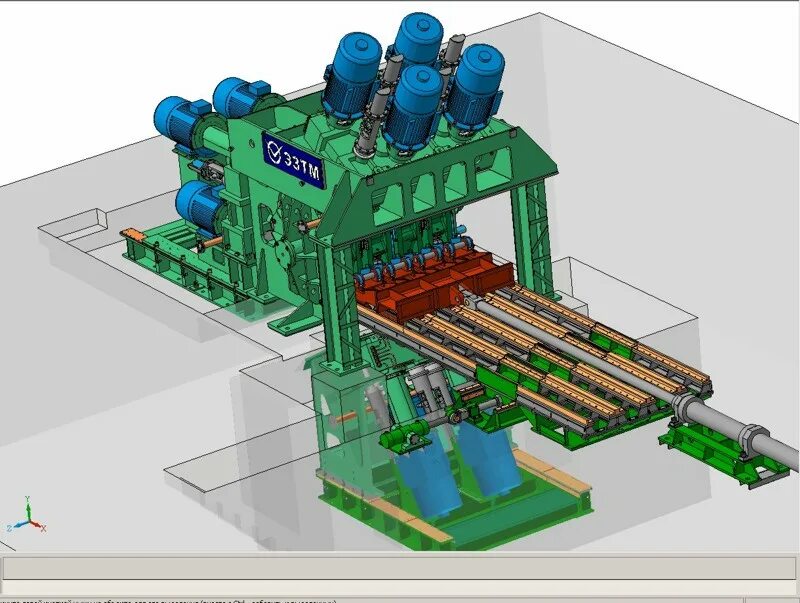Click the XYZ coordinate axis triad
This screenshot has height=603, width=800.
point(27,514)
